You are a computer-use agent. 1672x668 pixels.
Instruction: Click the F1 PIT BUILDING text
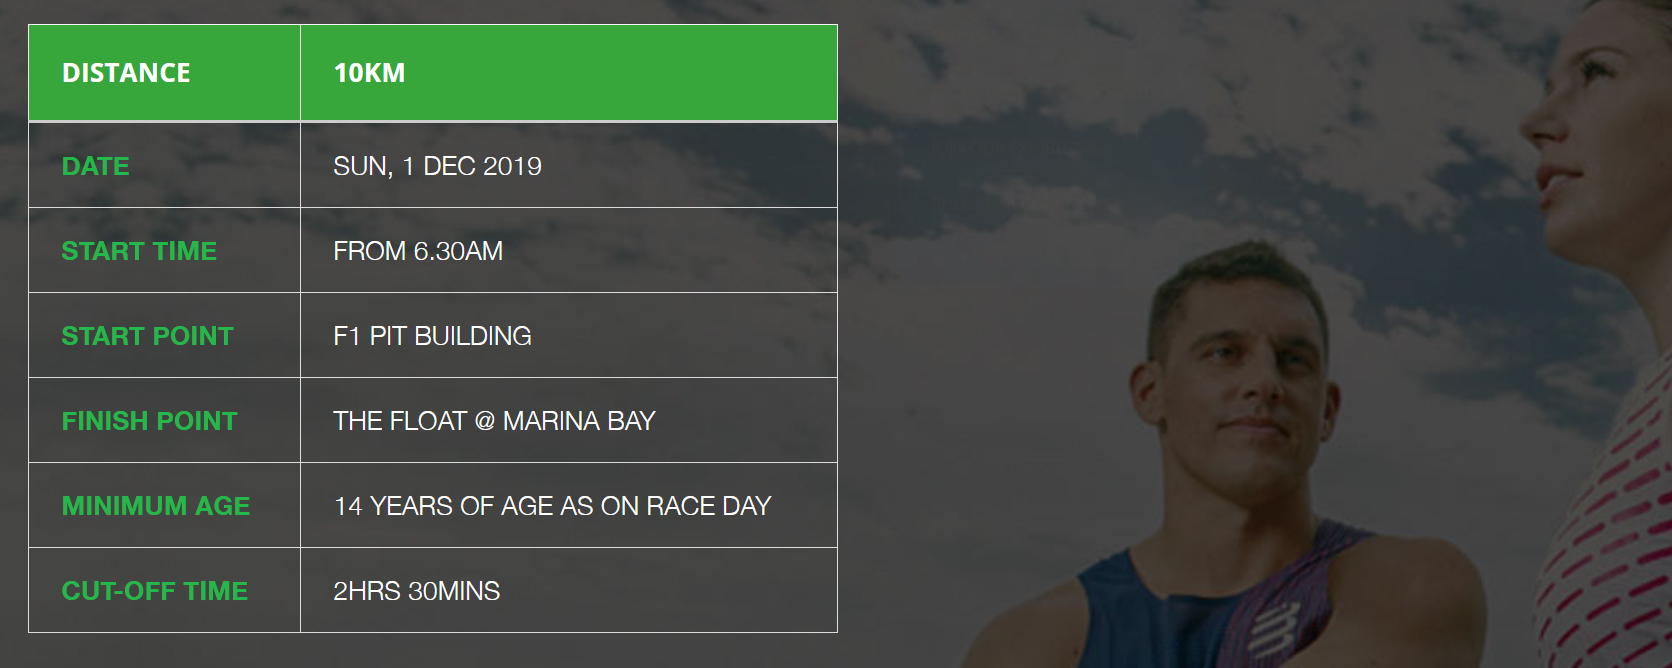pos(432,336)
